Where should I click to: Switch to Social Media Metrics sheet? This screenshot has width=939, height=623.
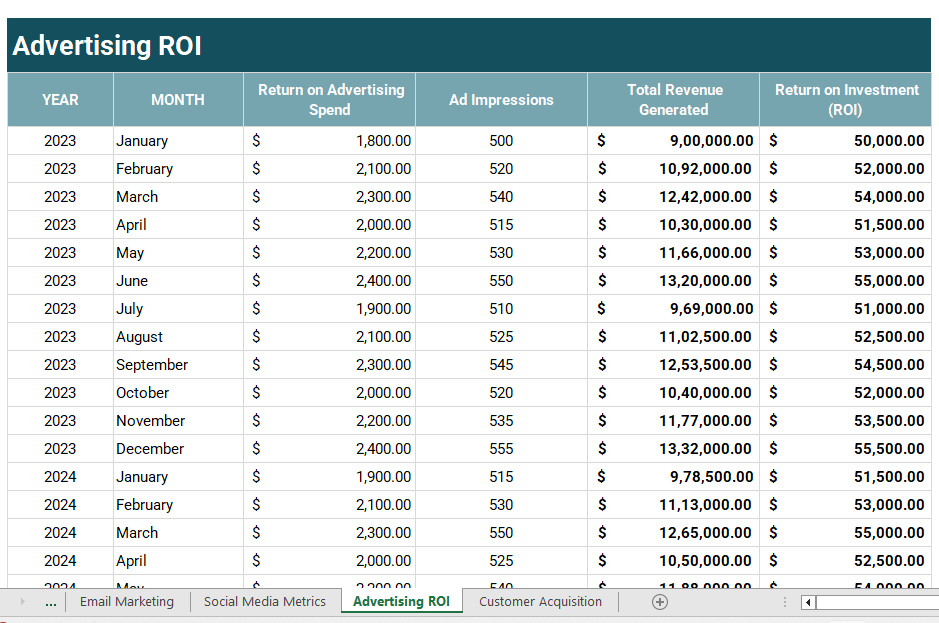point(265,602)
